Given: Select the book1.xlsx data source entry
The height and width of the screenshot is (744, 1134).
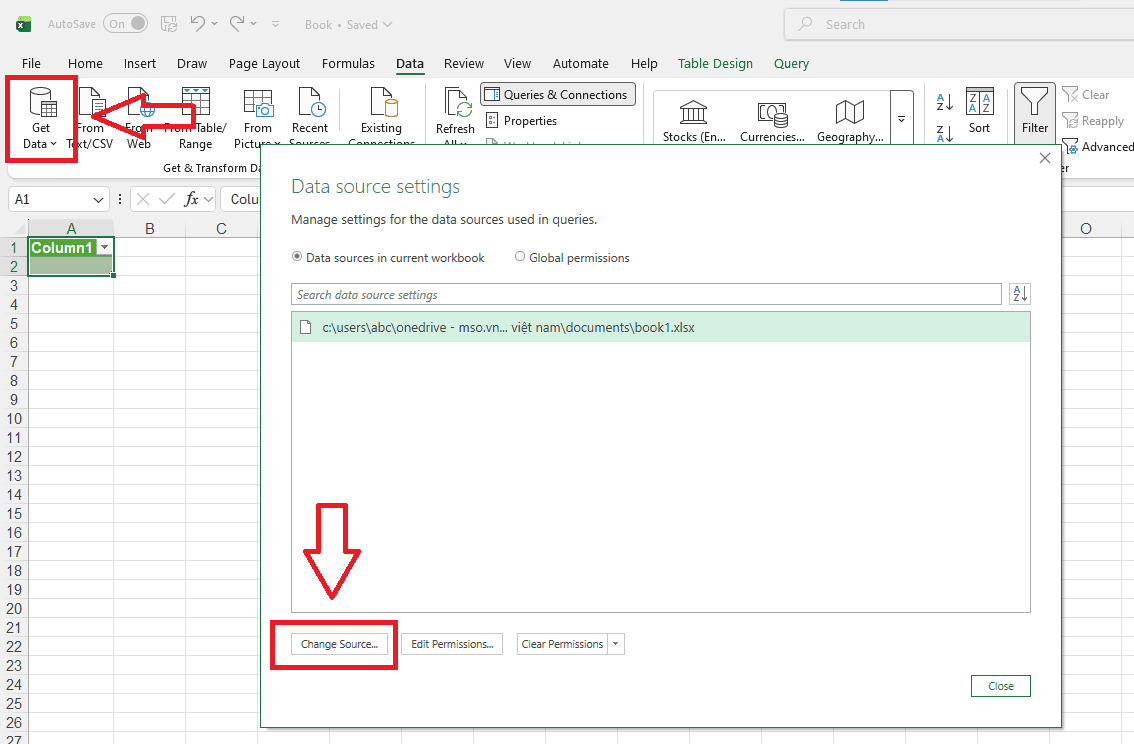Looking at the screenshot, I should 660,328.
